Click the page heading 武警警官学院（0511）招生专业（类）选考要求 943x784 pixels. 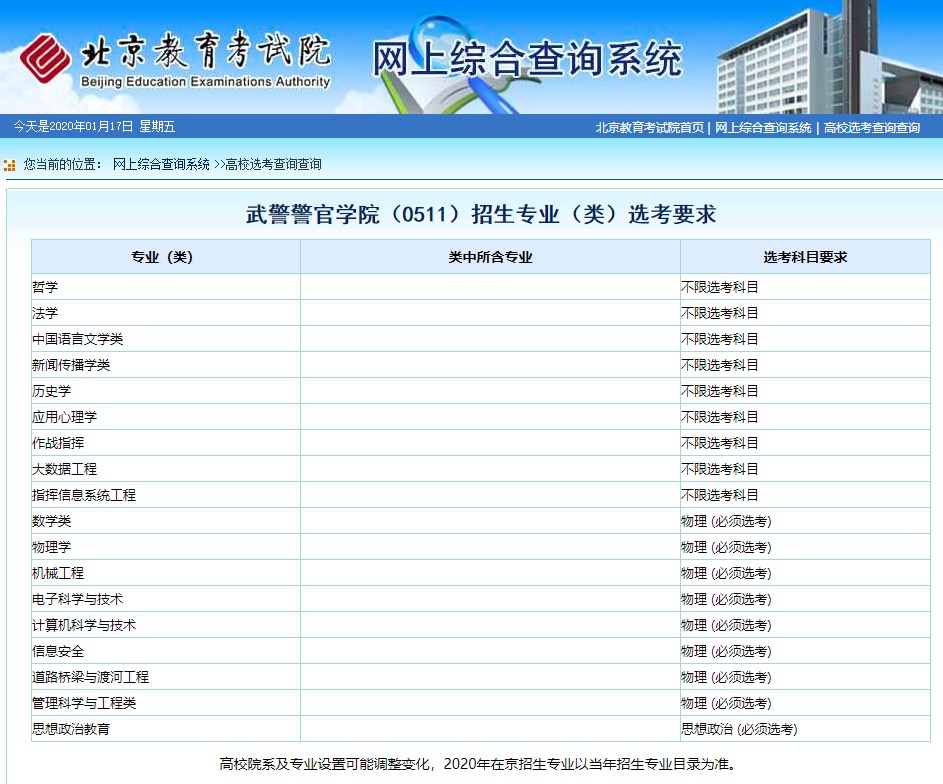[481, 214]
